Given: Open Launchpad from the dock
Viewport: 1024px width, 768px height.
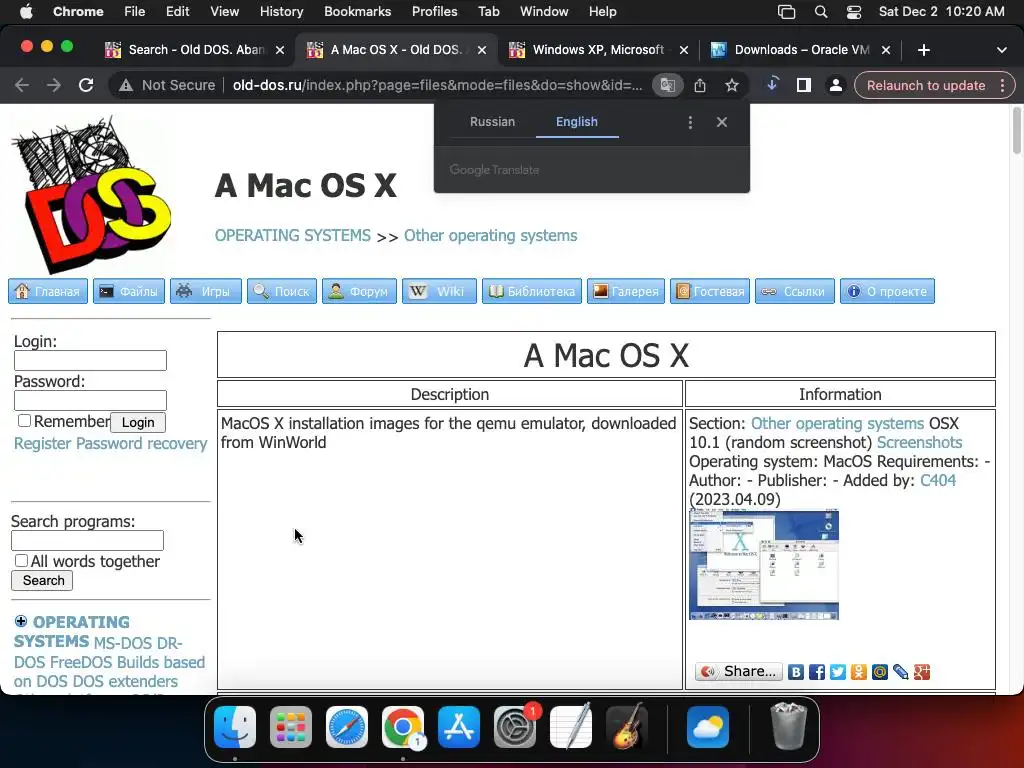Looking at the screenshot, I should click(291, 727).
